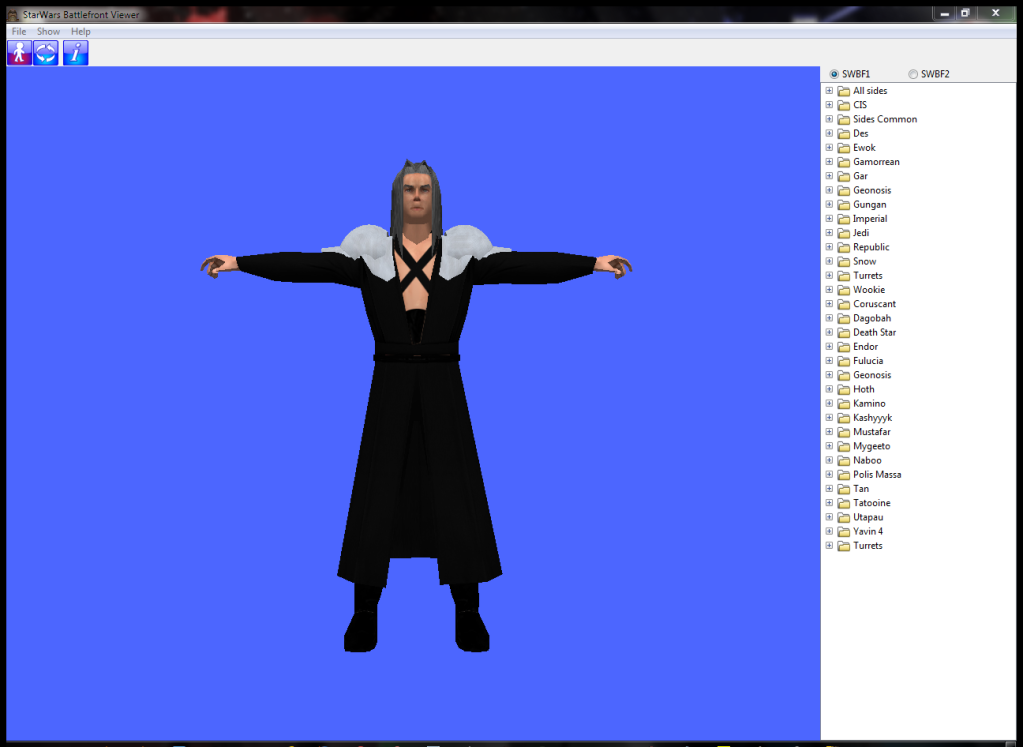Click the Imperial folder icon
The width and height of the screenshot is (1023, 747).
click(x=844, y=219)
